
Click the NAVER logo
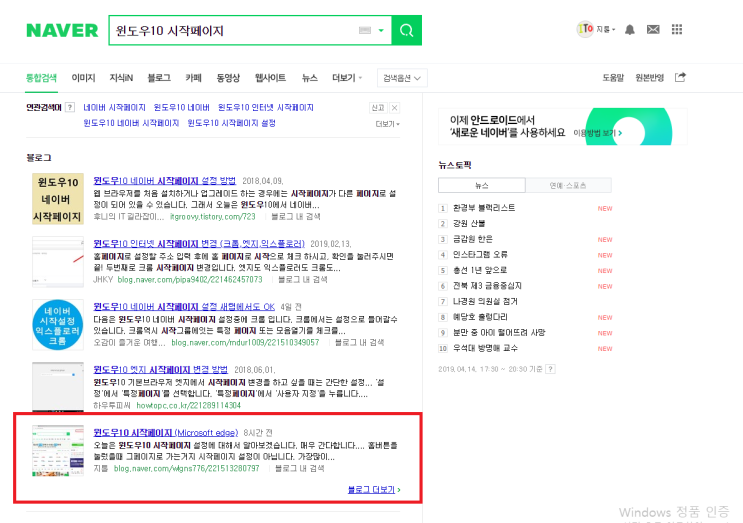pyautogui.click(x=62, y=30)
